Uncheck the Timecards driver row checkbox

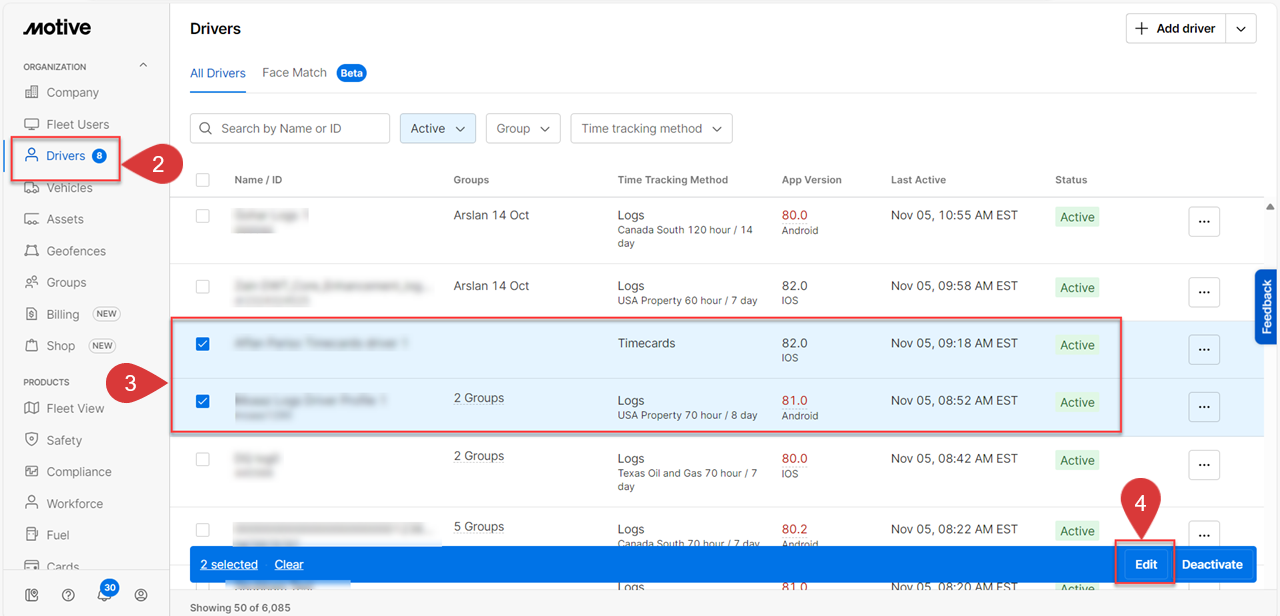pos(203,344)
